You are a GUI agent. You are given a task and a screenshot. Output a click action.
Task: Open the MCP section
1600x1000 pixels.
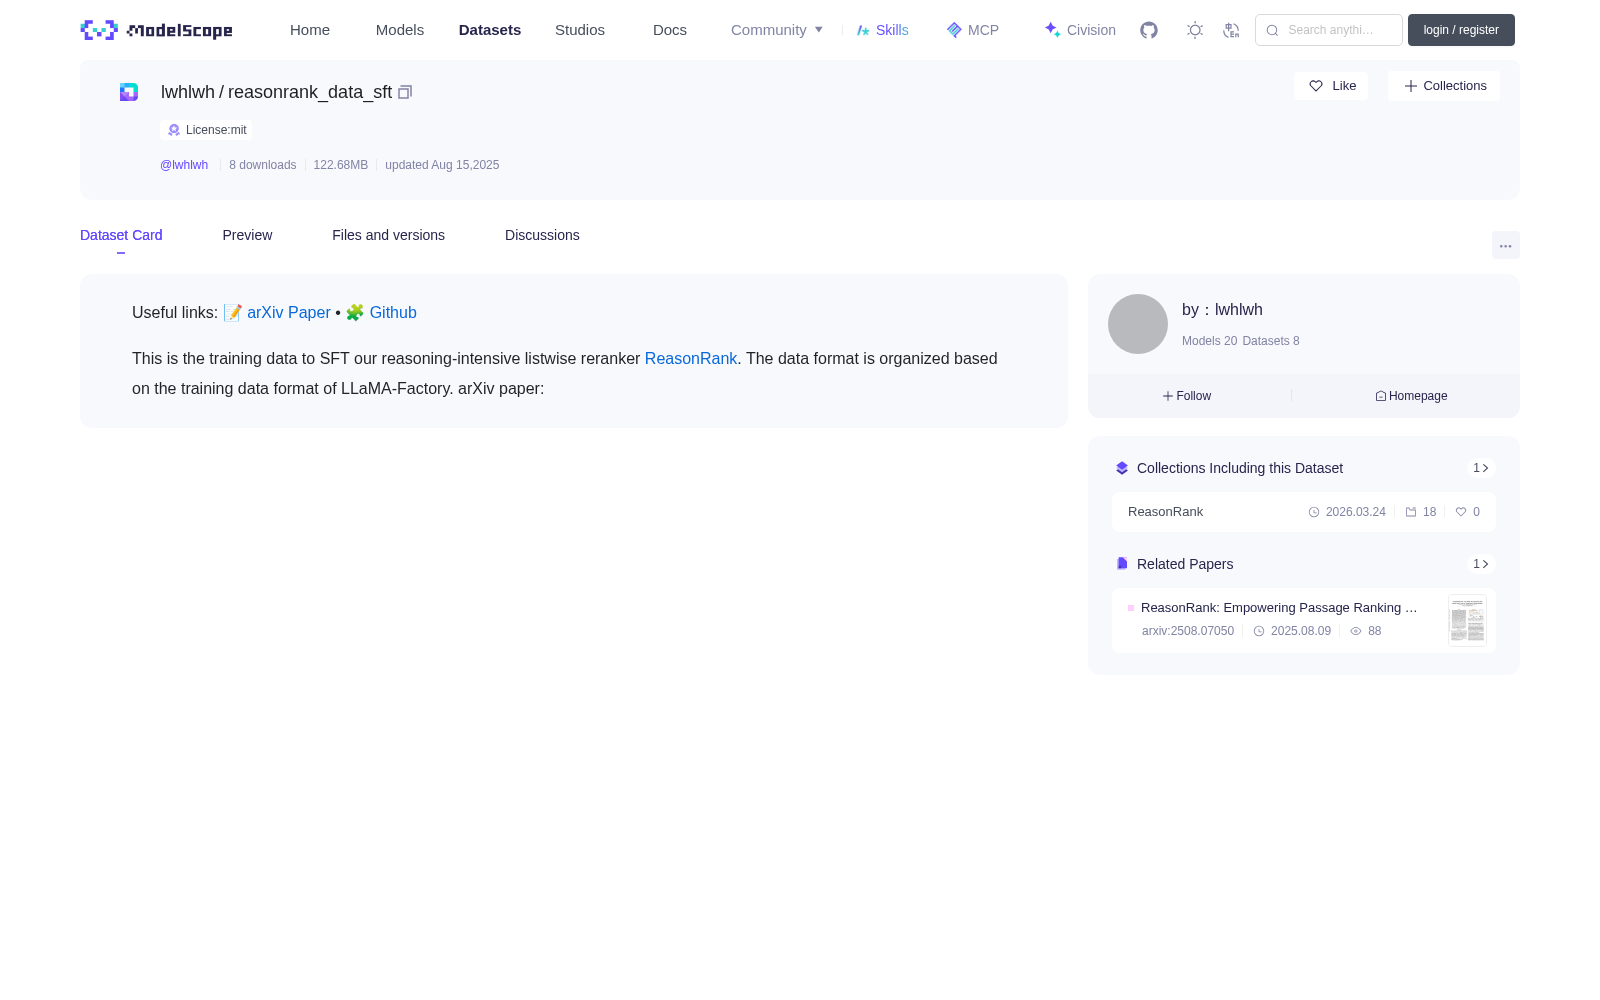click(972, 30)
